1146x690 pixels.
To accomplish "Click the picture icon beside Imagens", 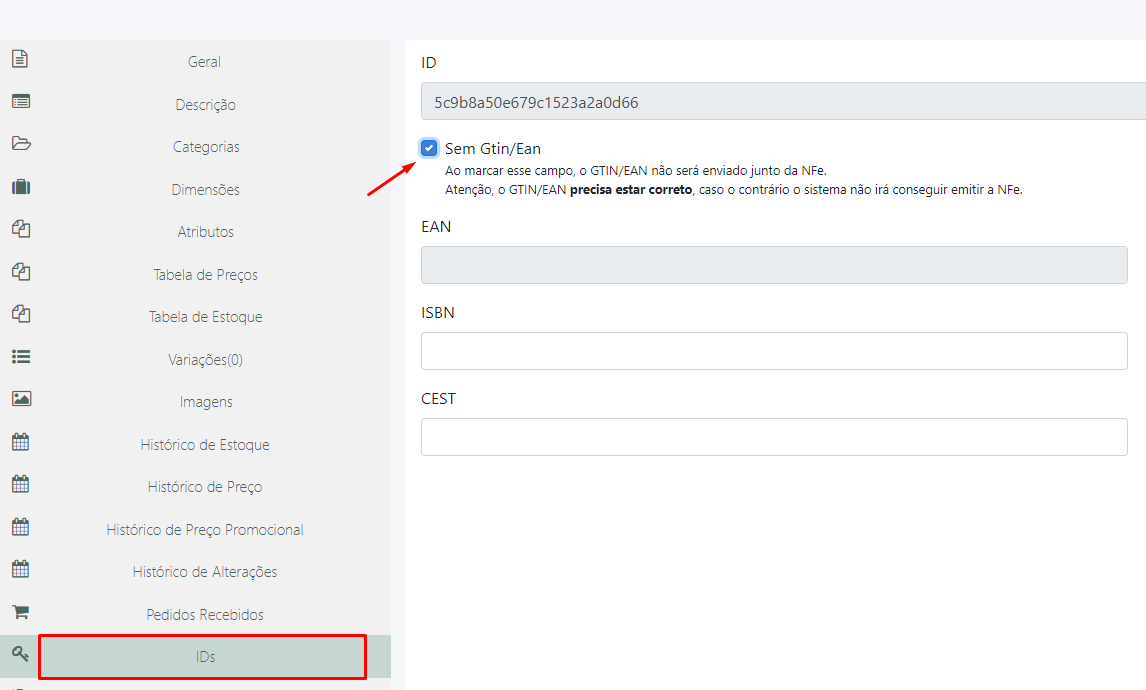I will click(x=20, y=399).
